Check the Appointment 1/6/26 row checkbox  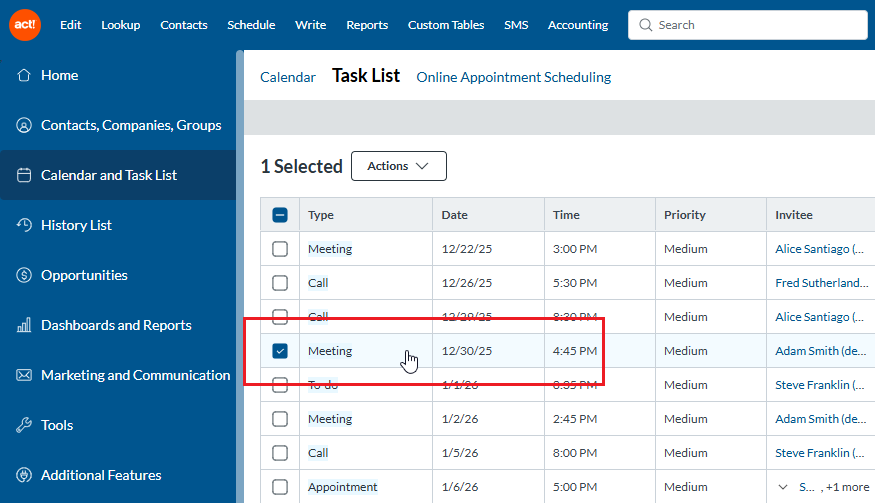tap(280, 487)
